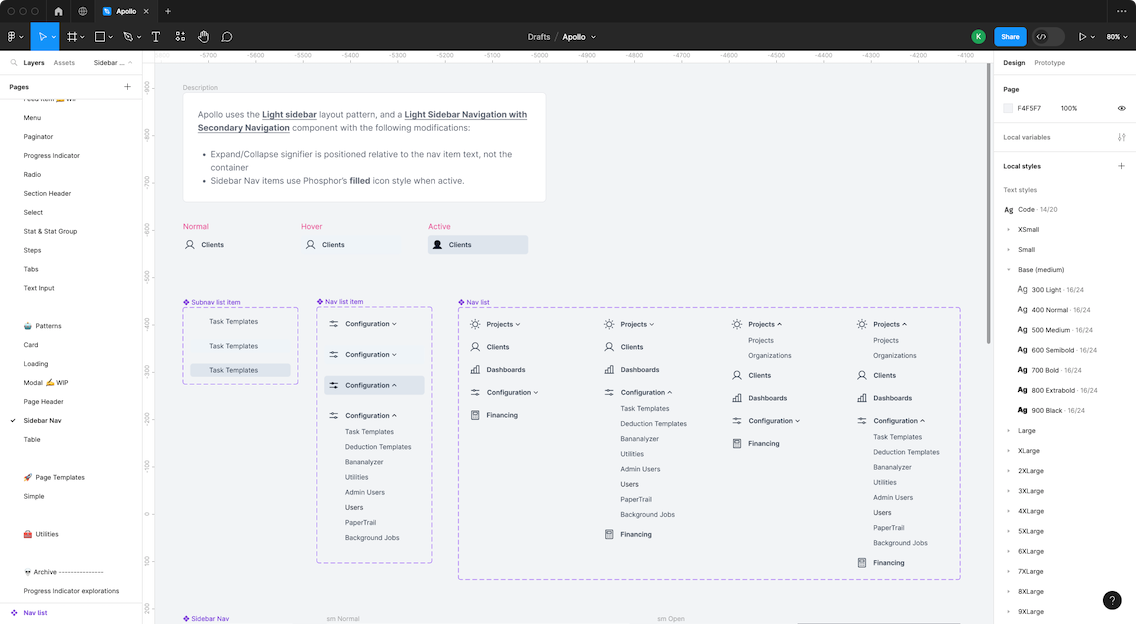Switch to the Prototype tab
This screenshot has height=624, width=1136.
(x=1049, y=63)
